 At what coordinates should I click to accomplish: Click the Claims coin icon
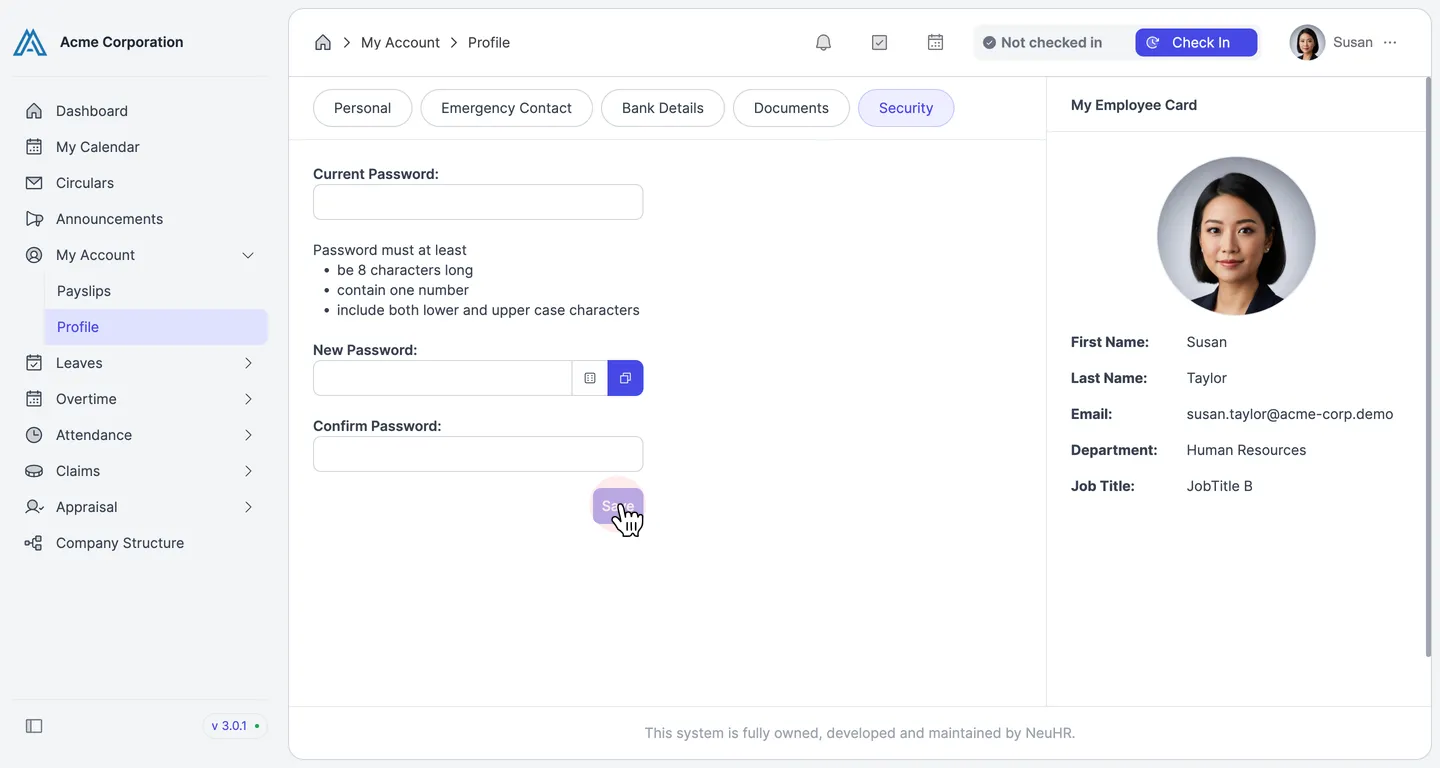(x=34, y=471)
